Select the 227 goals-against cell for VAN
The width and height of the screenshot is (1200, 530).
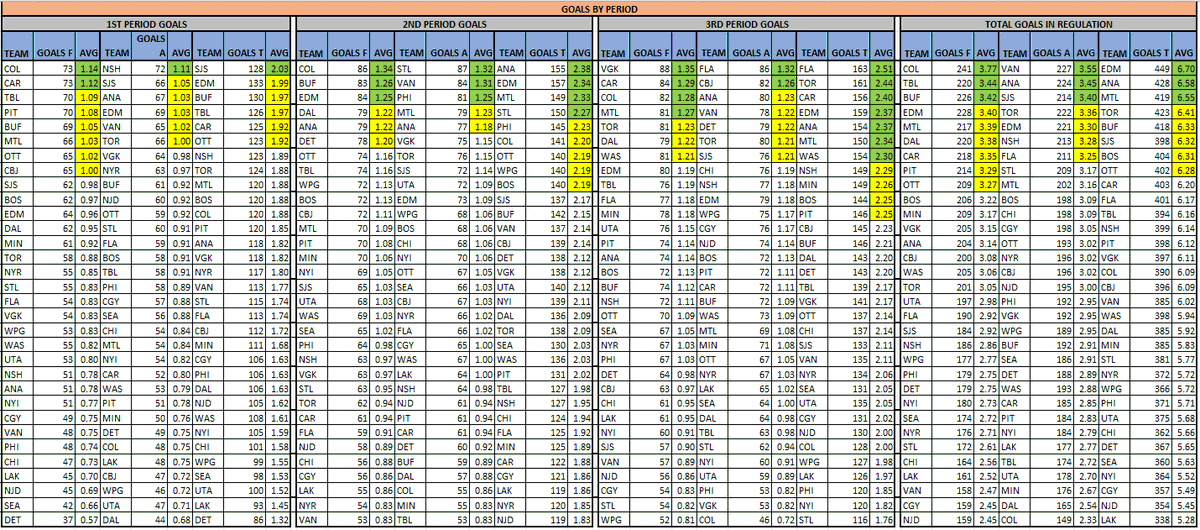click(1053, 69)
